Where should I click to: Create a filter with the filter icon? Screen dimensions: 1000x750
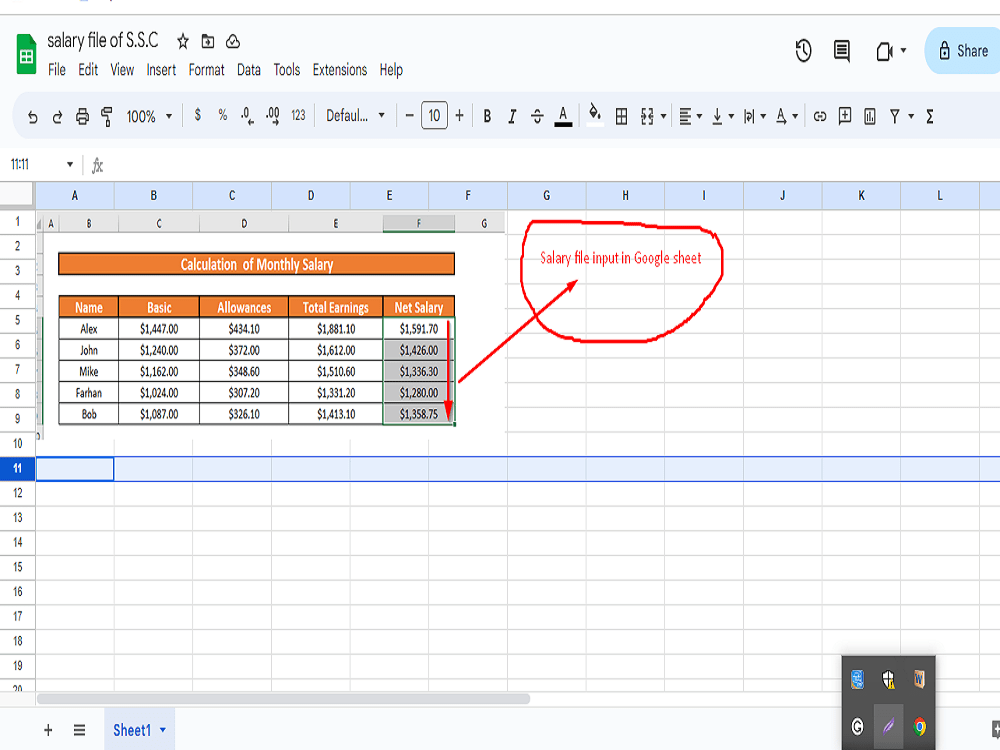(x=896, y=116)
